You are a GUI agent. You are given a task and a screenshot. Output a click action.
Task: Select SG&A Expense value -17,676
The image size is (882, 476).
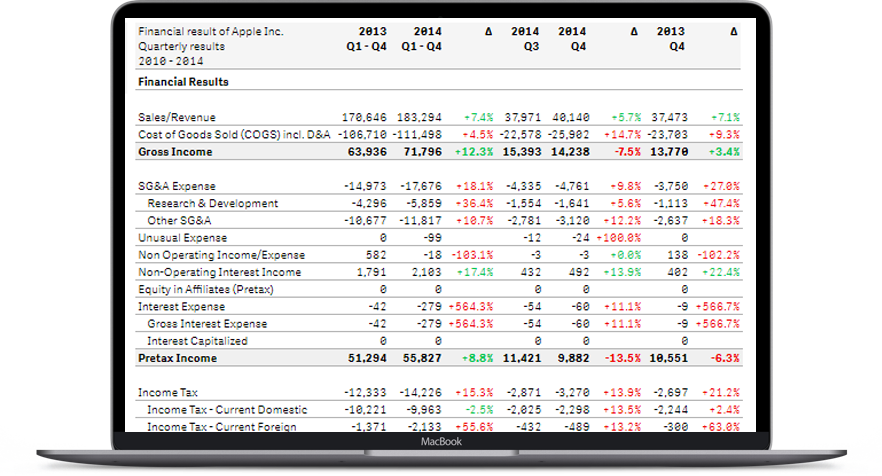421,186
